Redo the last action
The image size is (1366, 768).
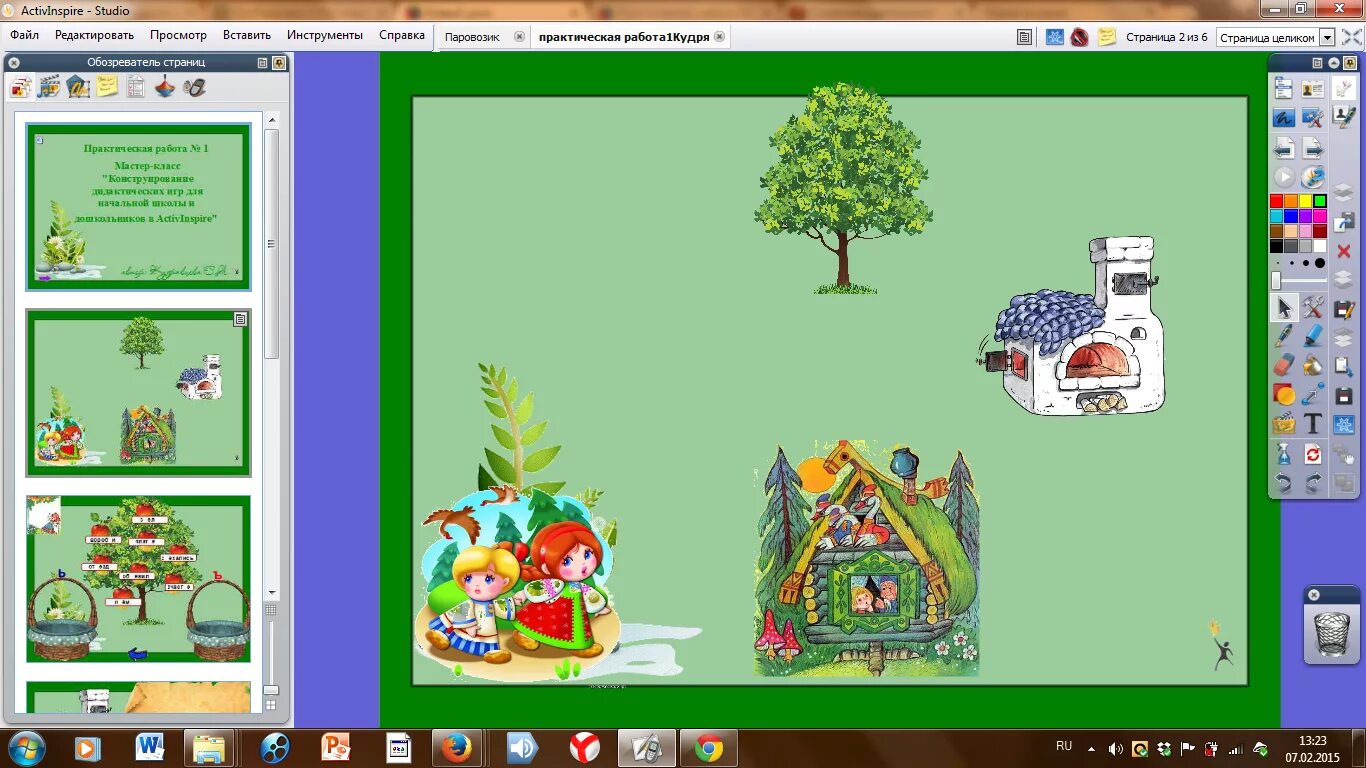pos(1313,483)
